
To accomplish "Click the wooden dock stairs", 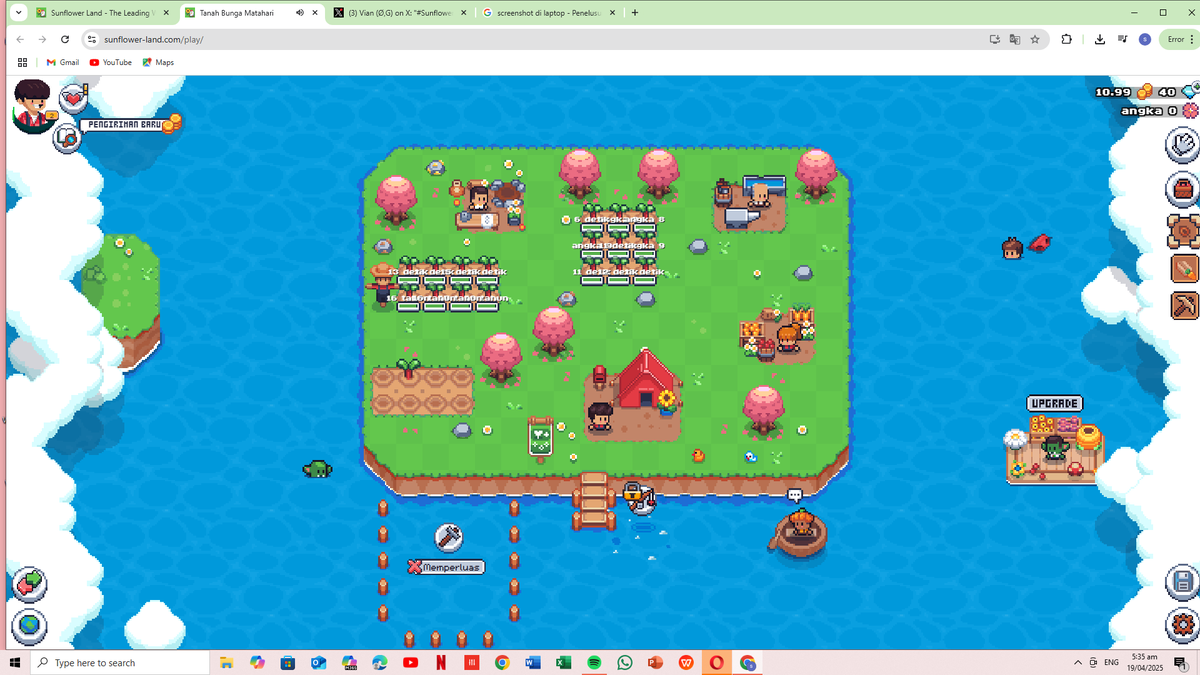I will [593, 500].
